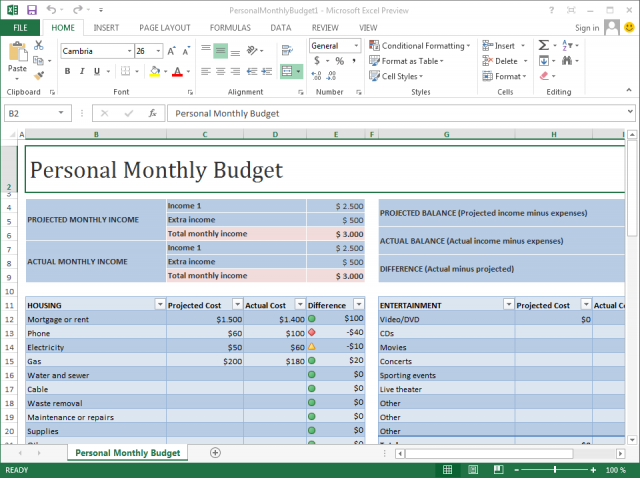Open the General number format dropdown
640x479 pixels.
358,46
